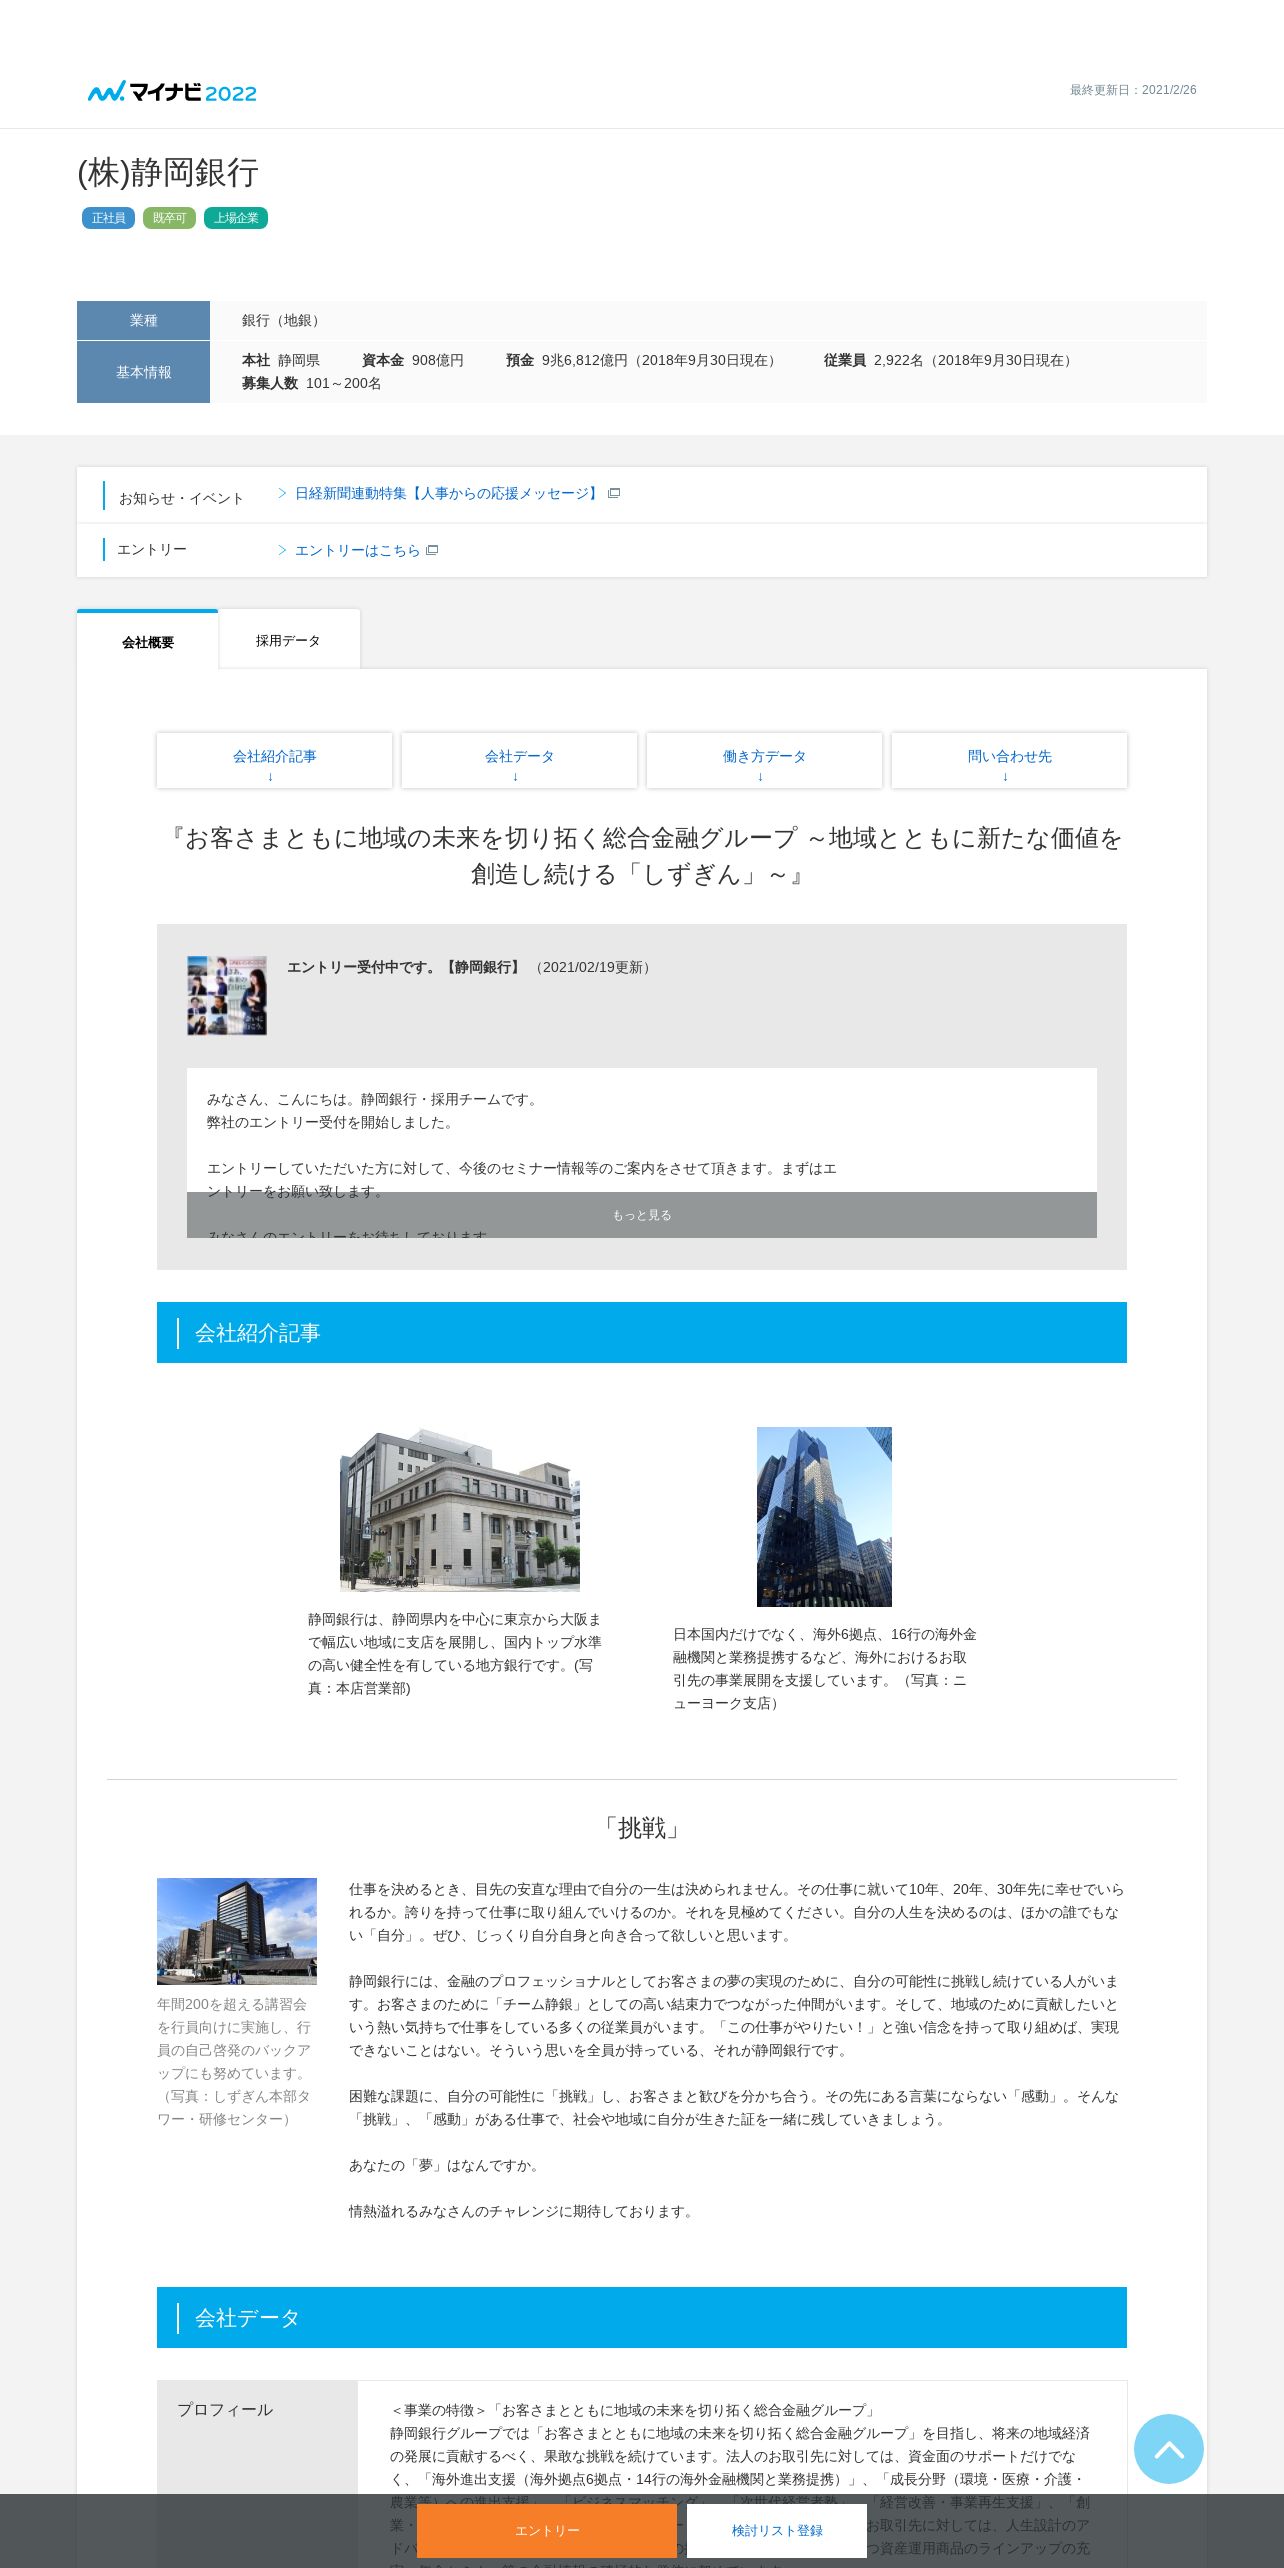
Task: Click the external link icon beside エントリーはこちら
Action: 432,550
